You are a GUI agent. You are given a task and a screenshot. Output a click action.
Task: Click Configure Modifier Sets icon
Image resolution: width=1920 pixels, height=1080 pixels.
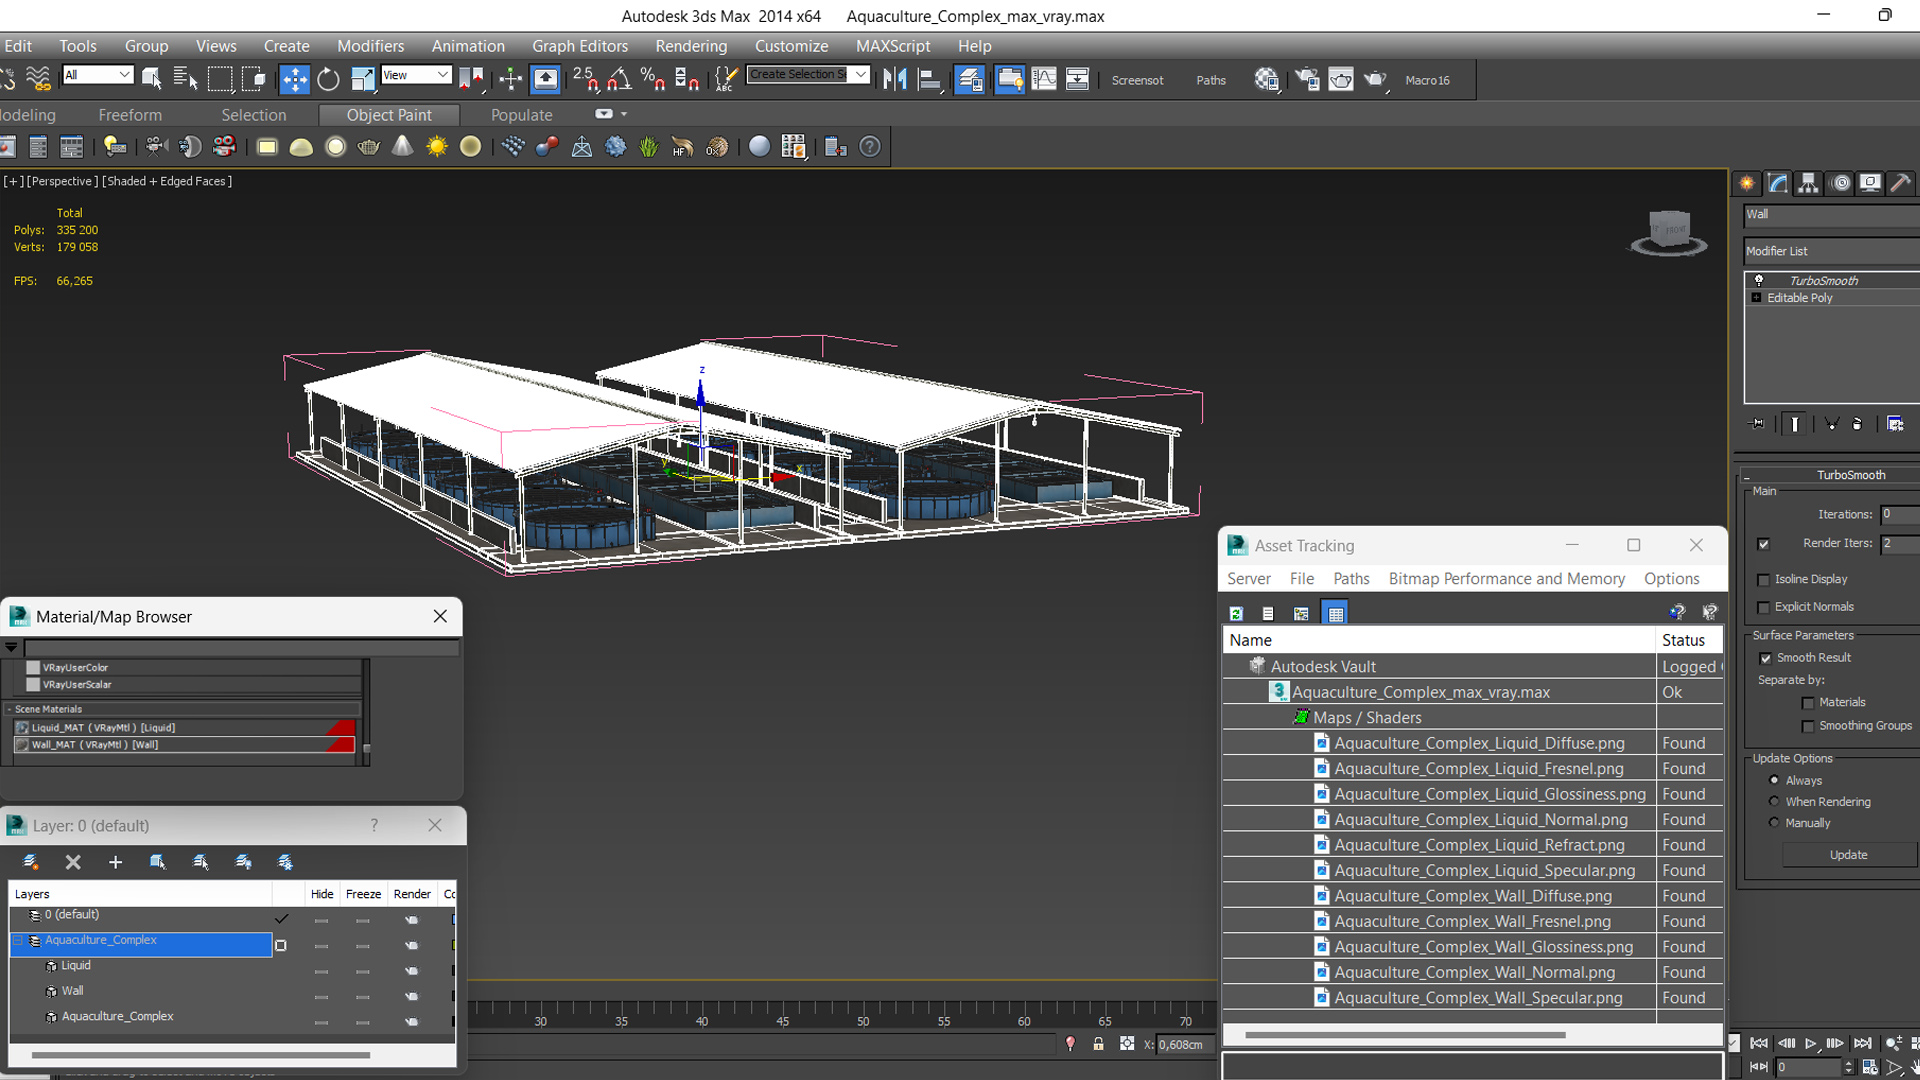click(1895, 424)
